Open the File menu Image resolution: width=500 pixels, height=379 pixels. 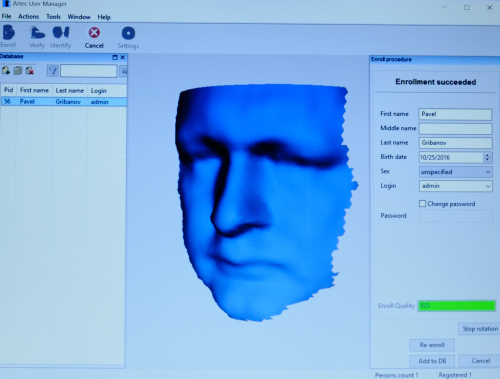click(6, 16)
